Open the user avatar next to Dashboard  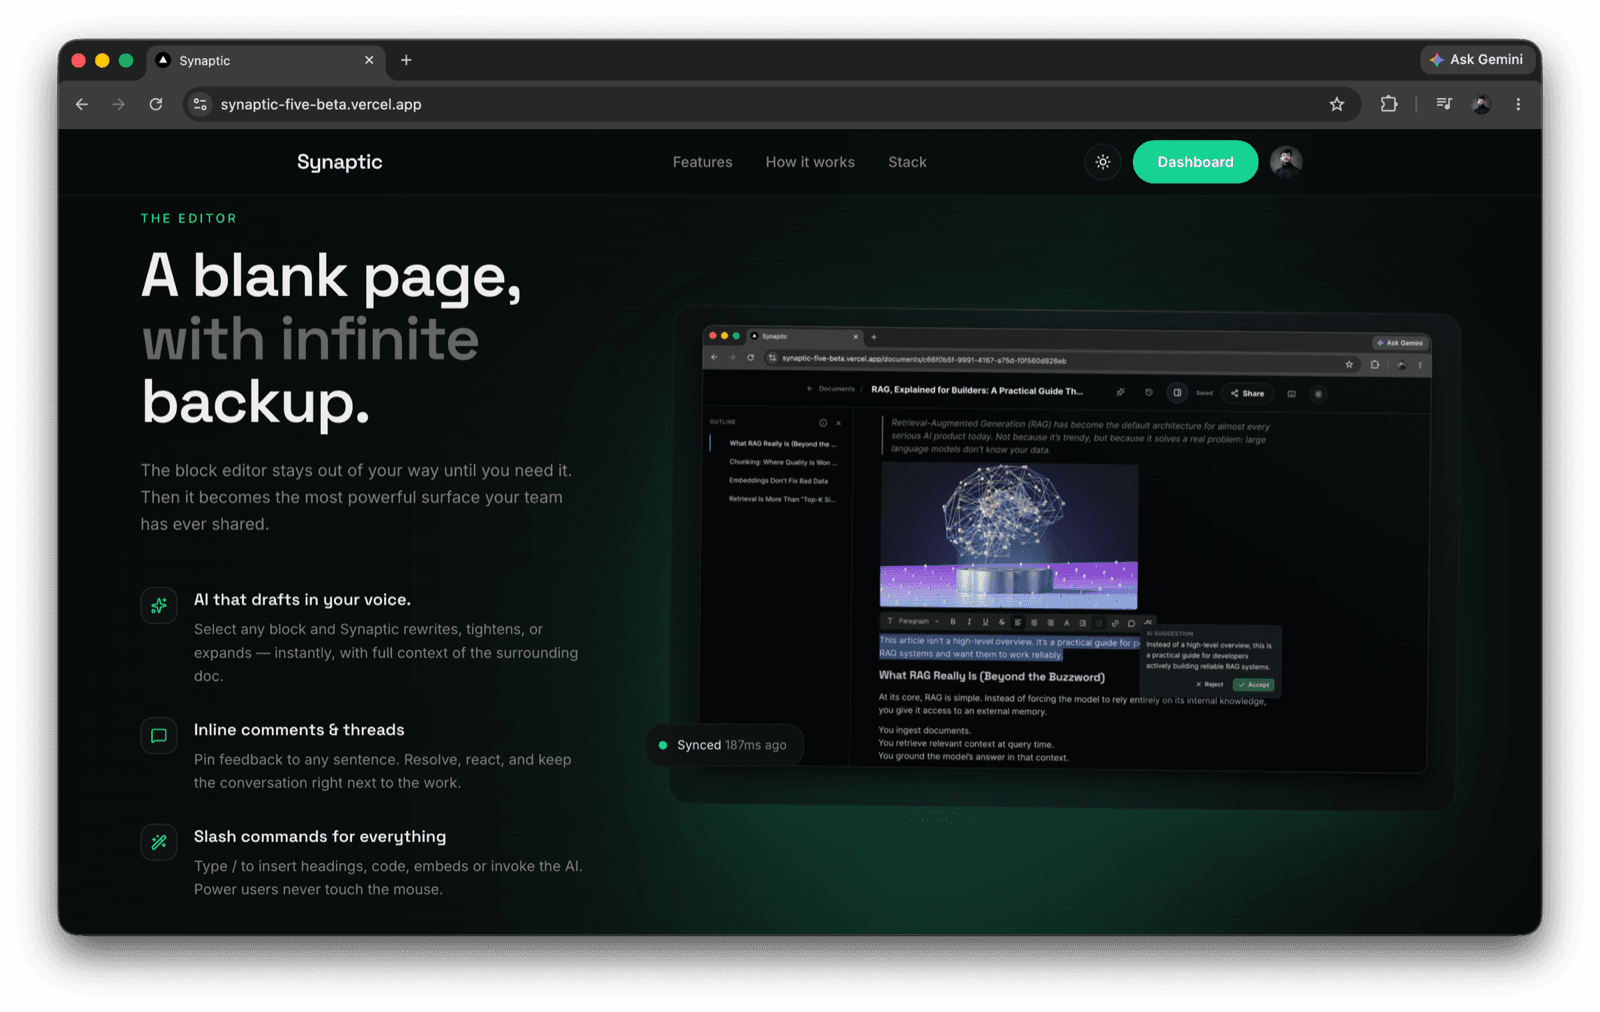coord(1286,162)
